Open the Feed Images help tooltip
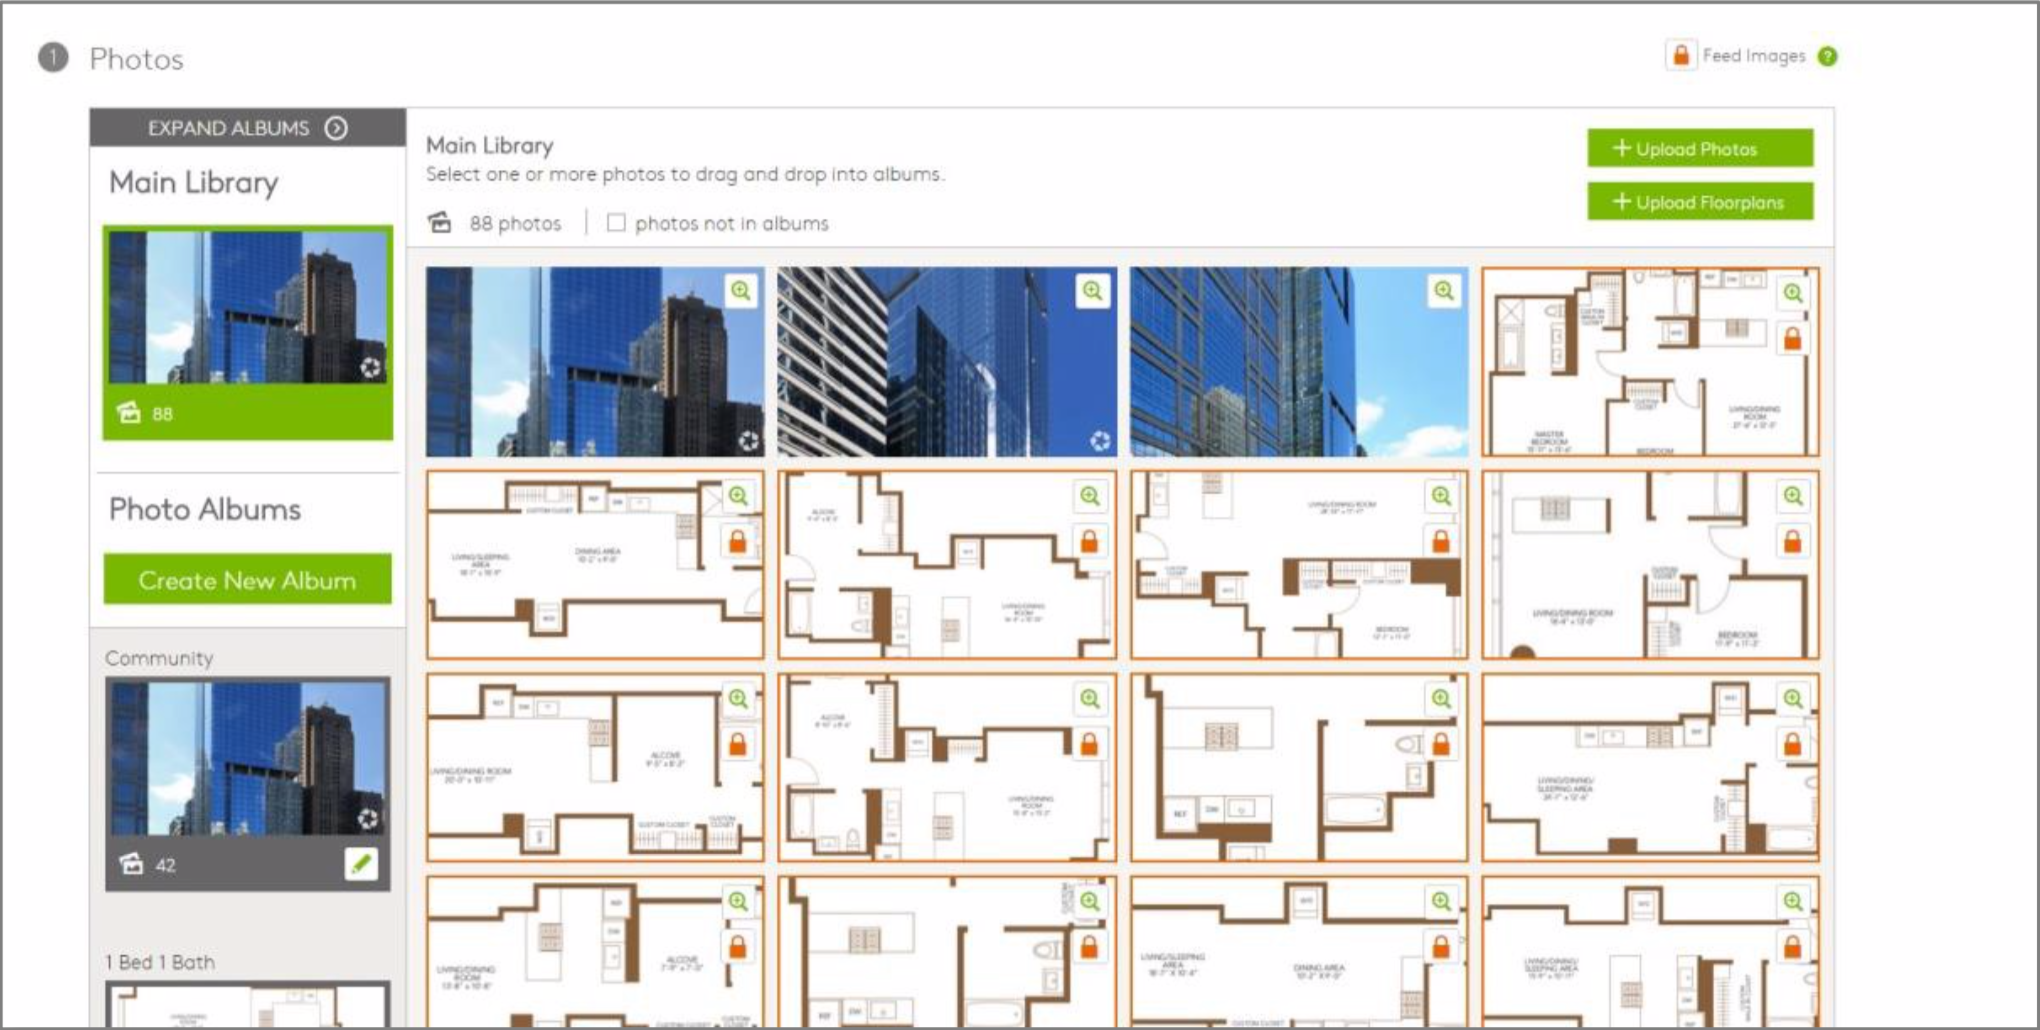Viewport: 2040px width, 1030px height. (x=1827, y=57)
